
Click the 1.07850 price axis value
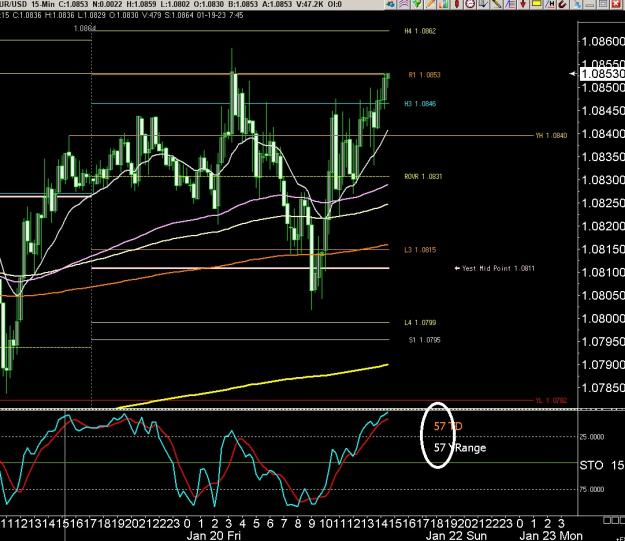[x=603, y=388]
